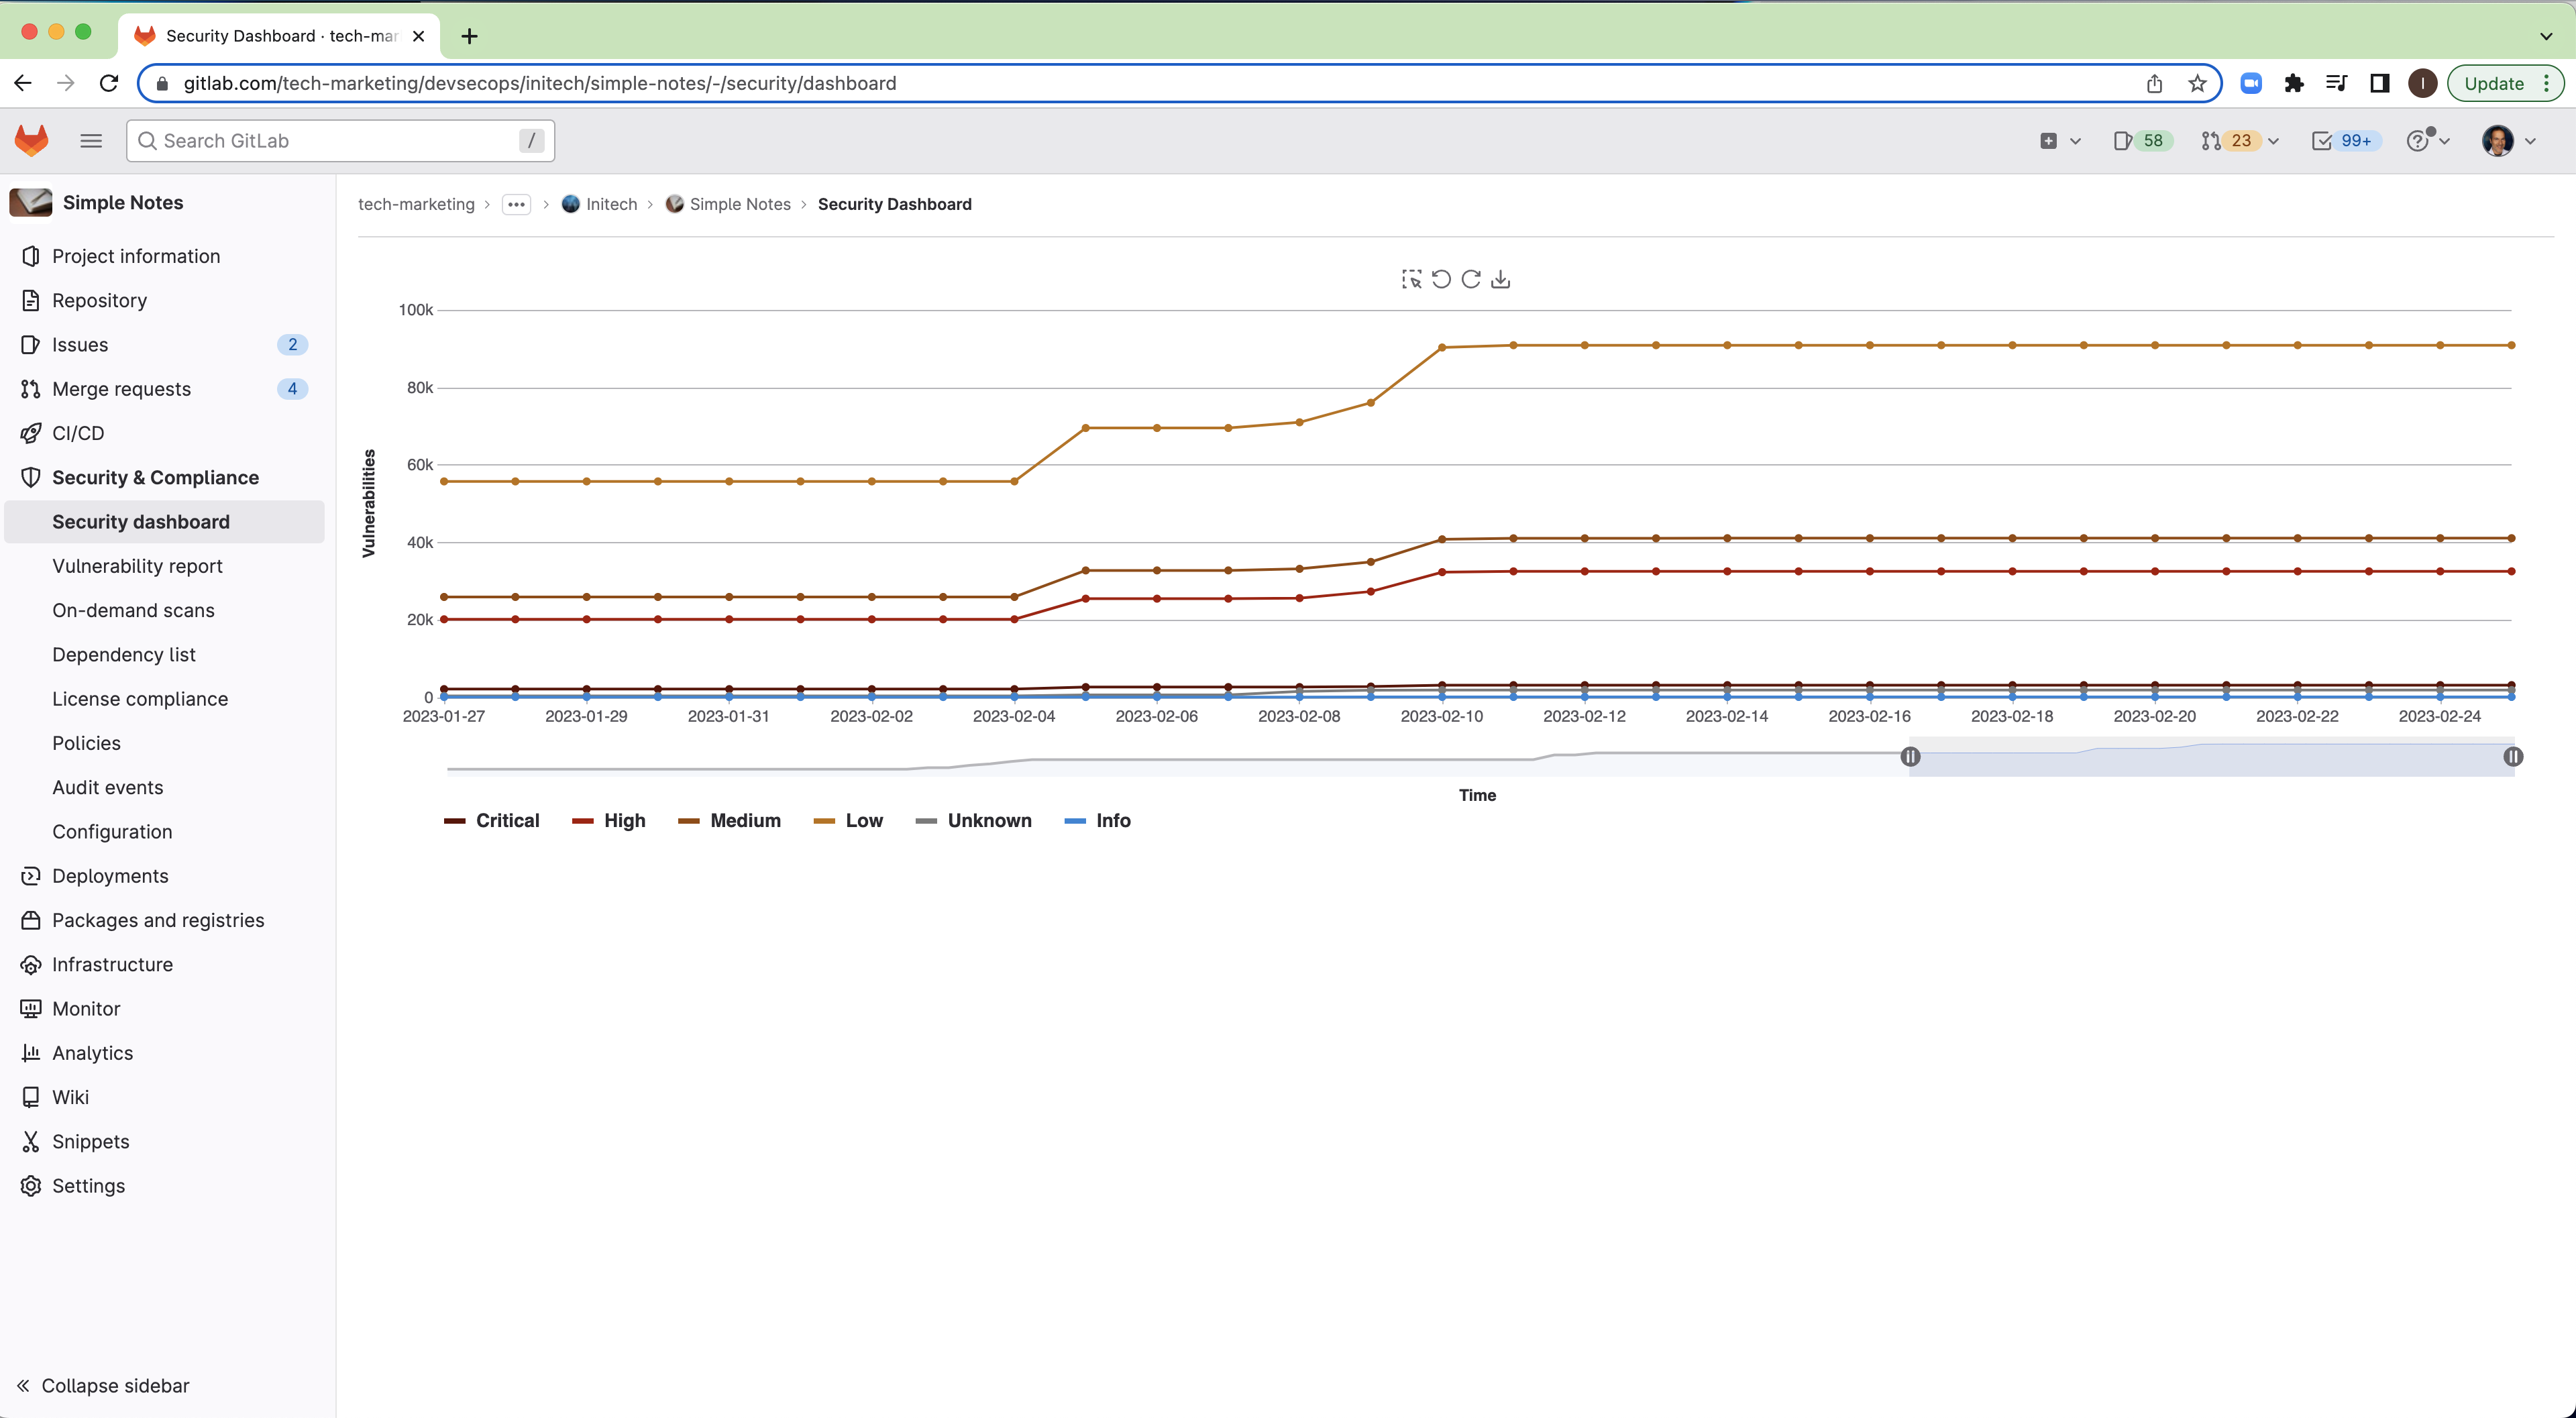Open the Vulnerability report from sidebar
Image resolution: width=2576 pixels, height=1418 pixels.
[137, 565]
